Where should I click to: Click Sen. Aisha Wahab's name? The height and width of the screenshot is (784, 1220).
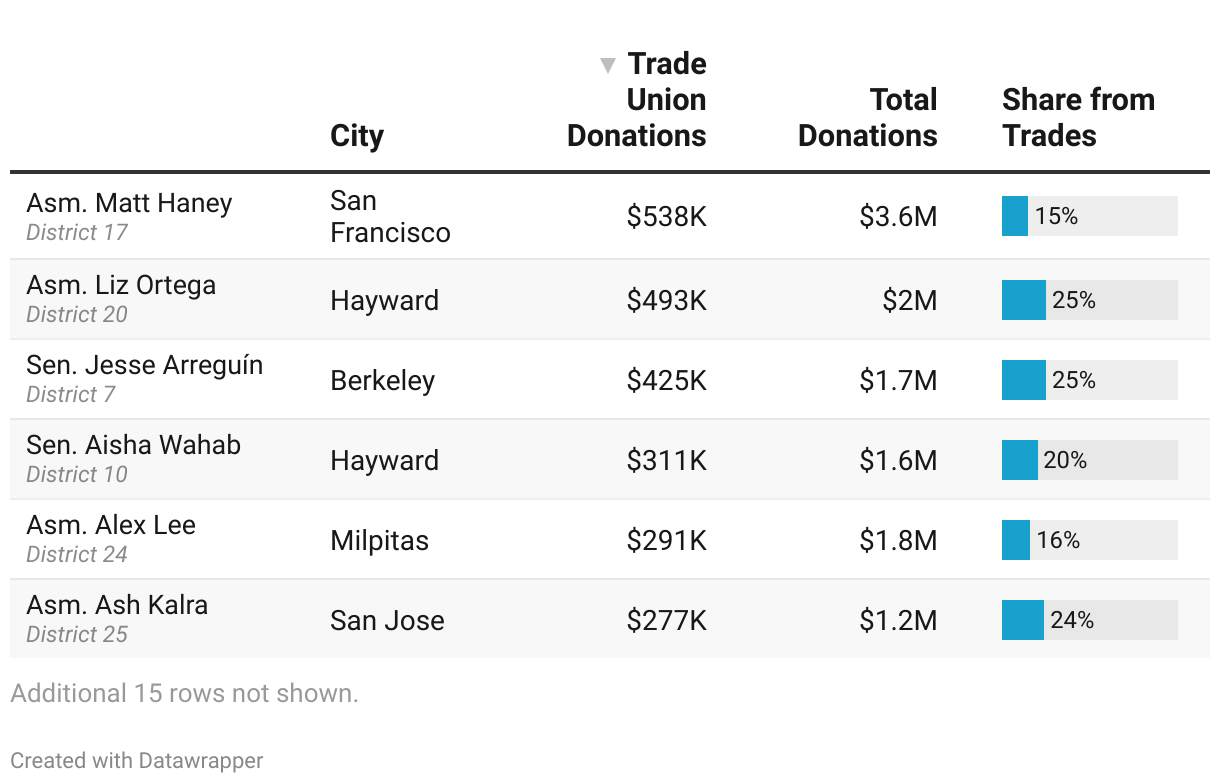coord(133,445)
